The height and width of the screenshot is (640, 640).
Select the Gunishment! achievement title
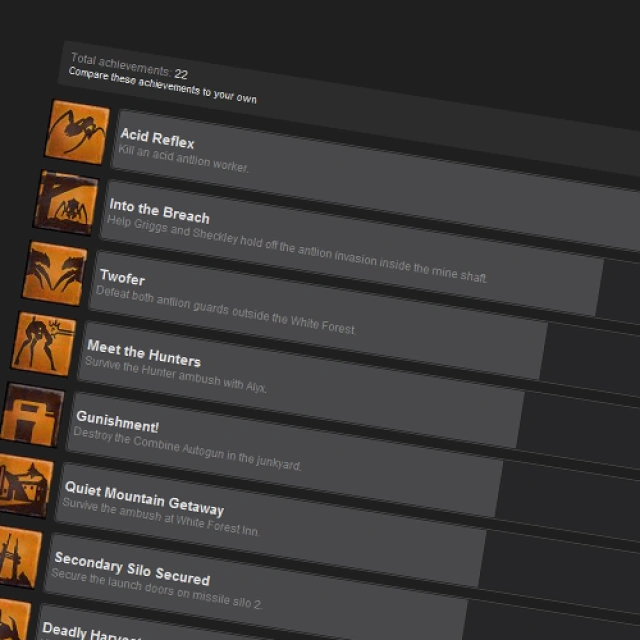[x=117, y=422]
